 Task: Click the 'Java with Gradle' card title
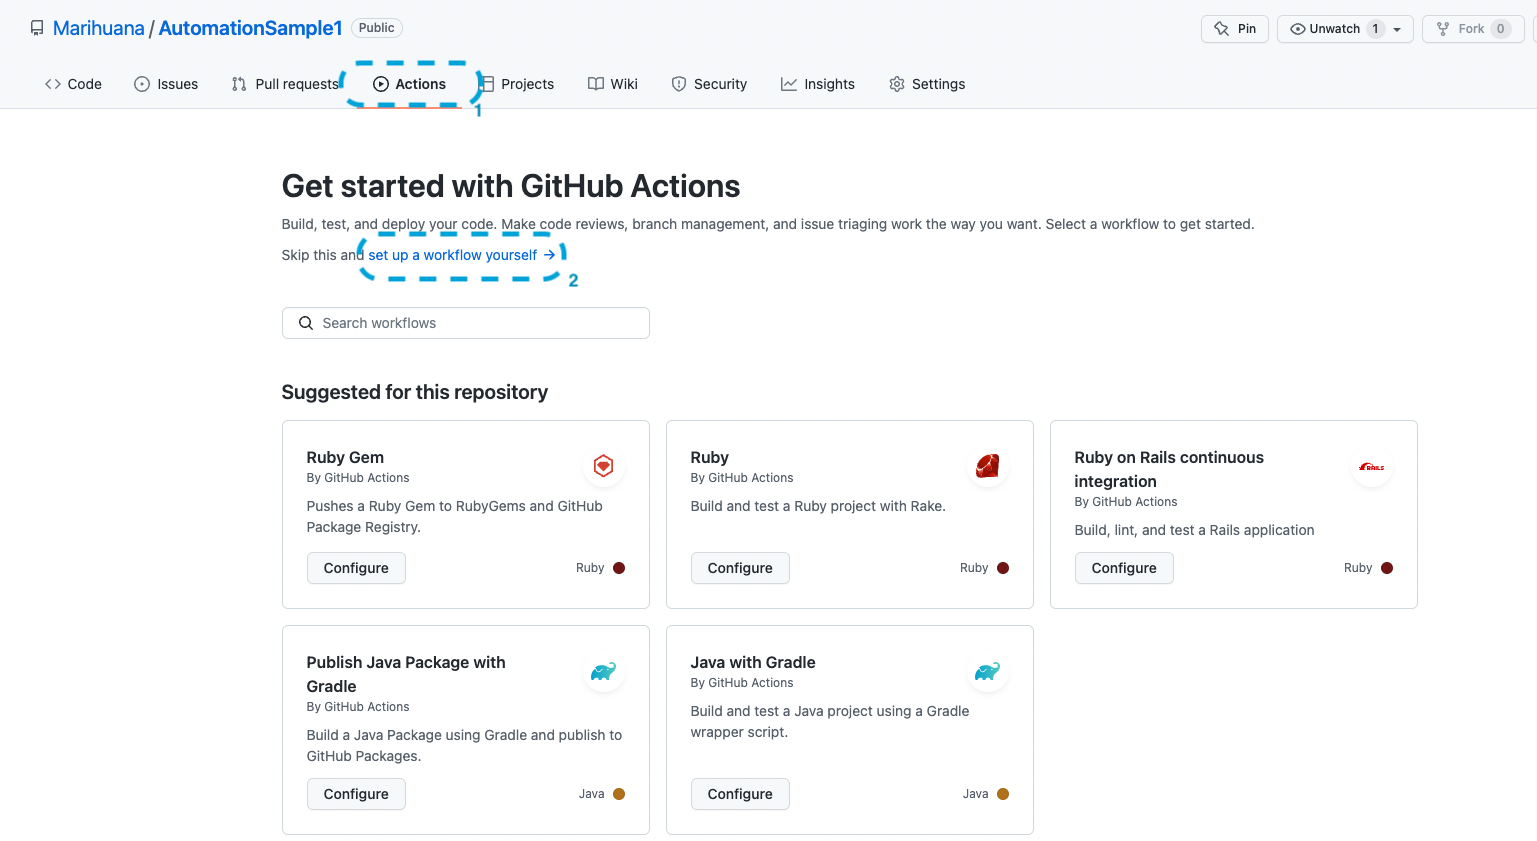(x=753, y=662)
